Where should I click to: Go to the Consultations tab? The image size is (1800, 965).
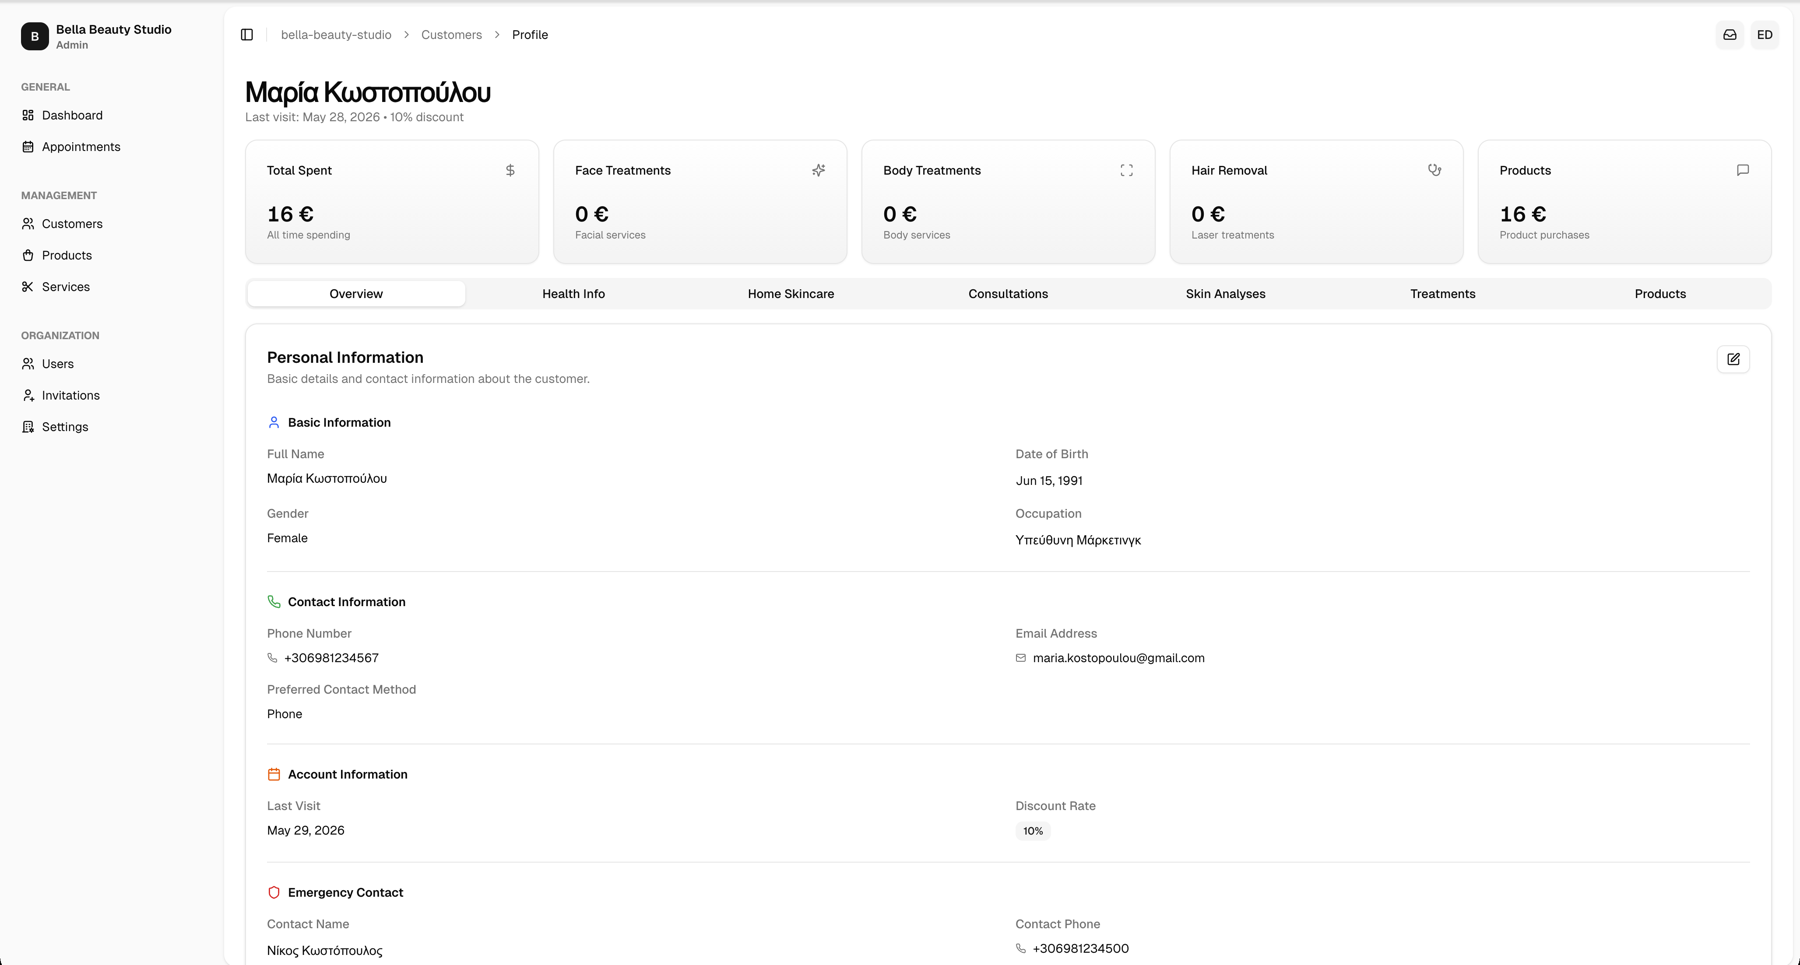1008,294
